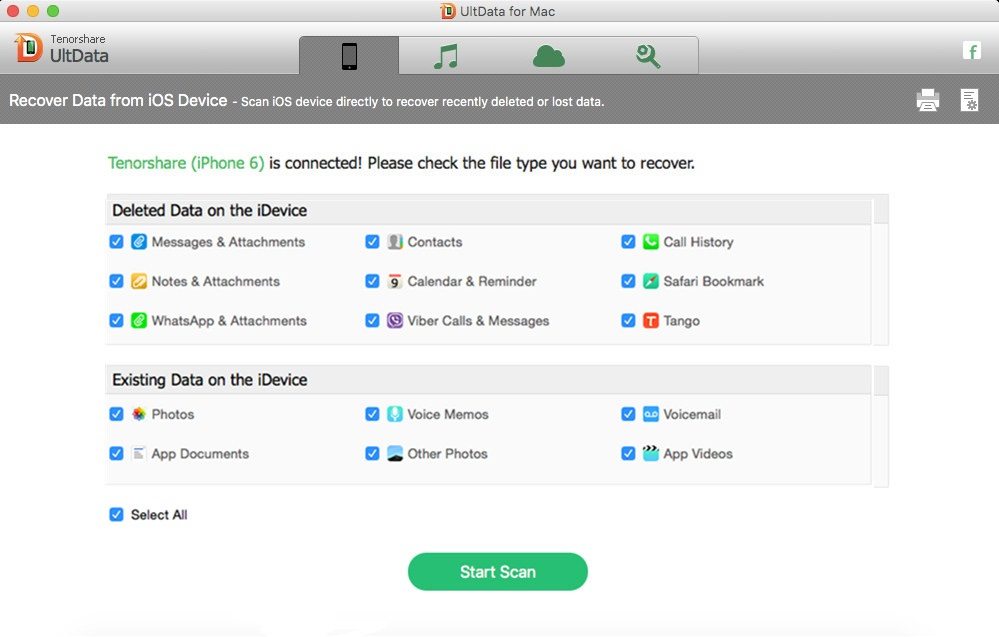Click the "Select All" label text
The image size is (999, 637).
(x=159, y=515)
